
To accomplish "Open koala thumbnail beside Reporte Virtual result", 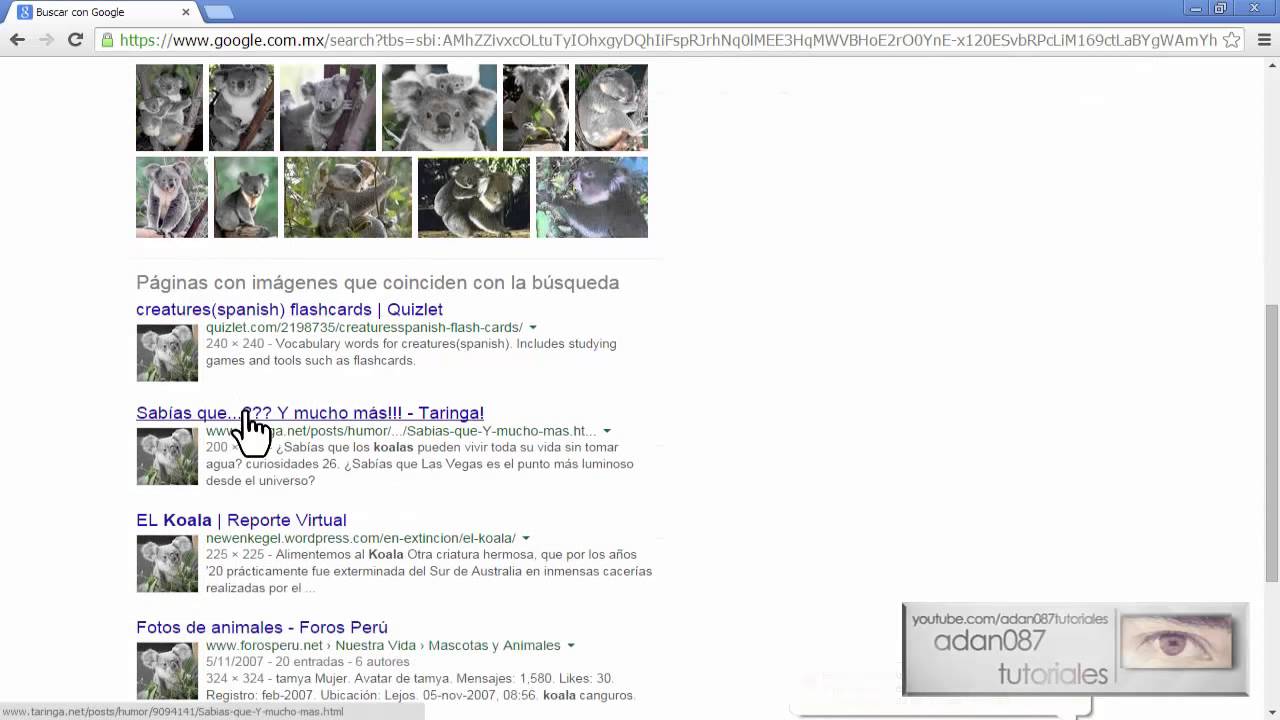I will [167, 564].
